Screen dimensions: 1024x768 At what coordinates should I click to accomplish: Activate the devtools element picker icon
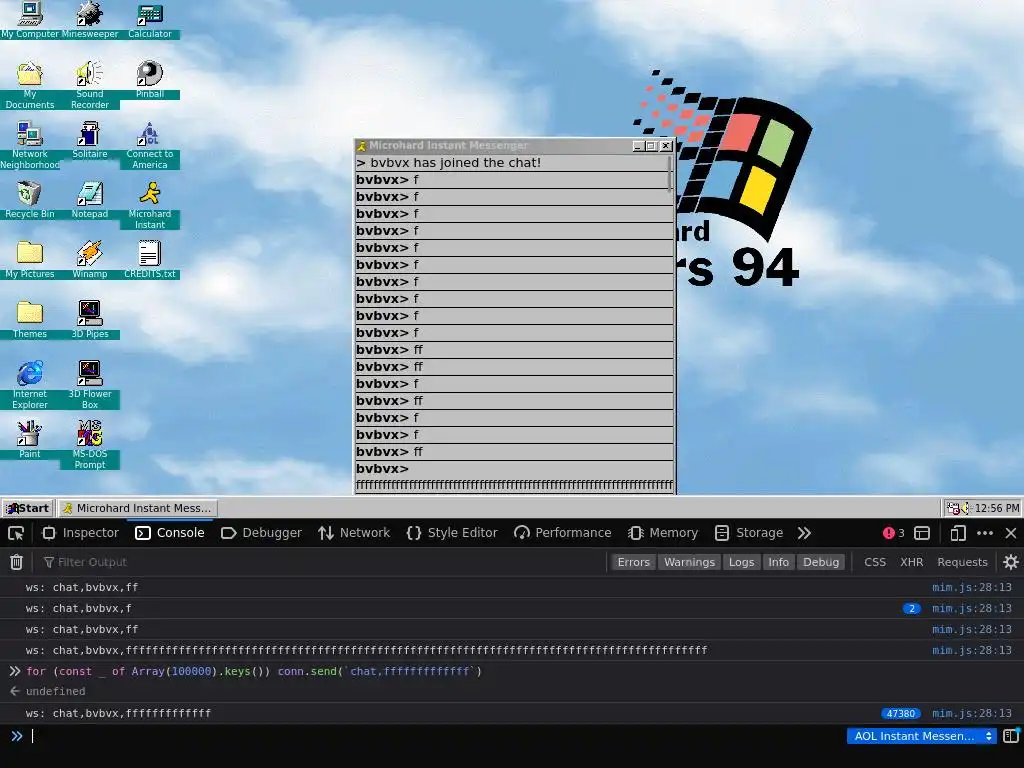pos(16,533)
